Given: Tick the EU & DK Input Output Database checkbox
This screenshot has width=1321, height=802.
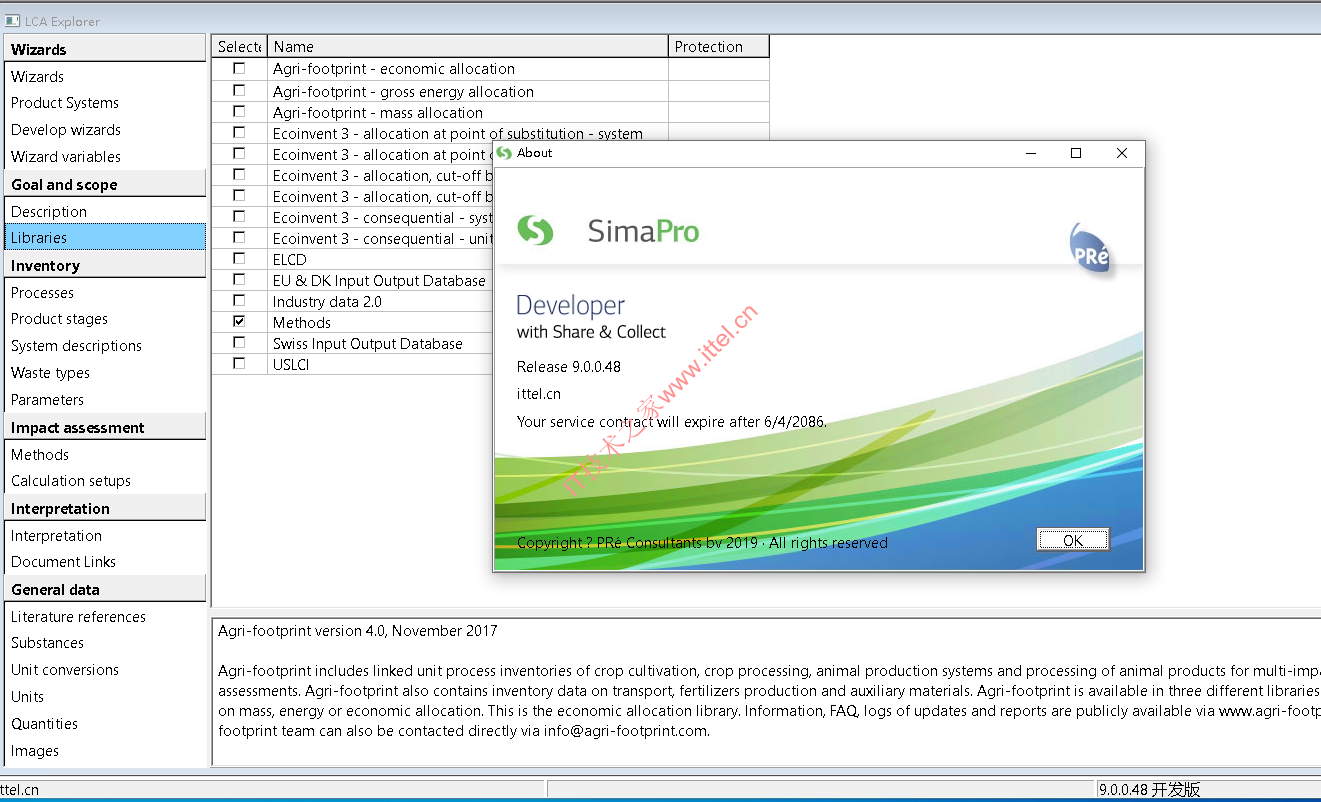Looking at the screenshot, I should (x=239, y=279).
